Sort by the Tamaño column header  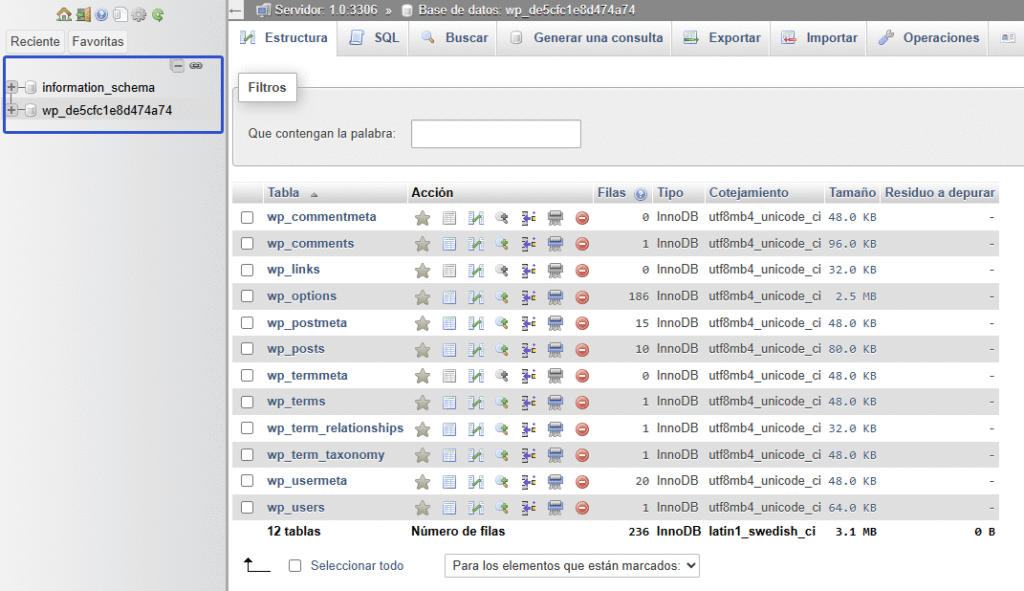(852, 193)
